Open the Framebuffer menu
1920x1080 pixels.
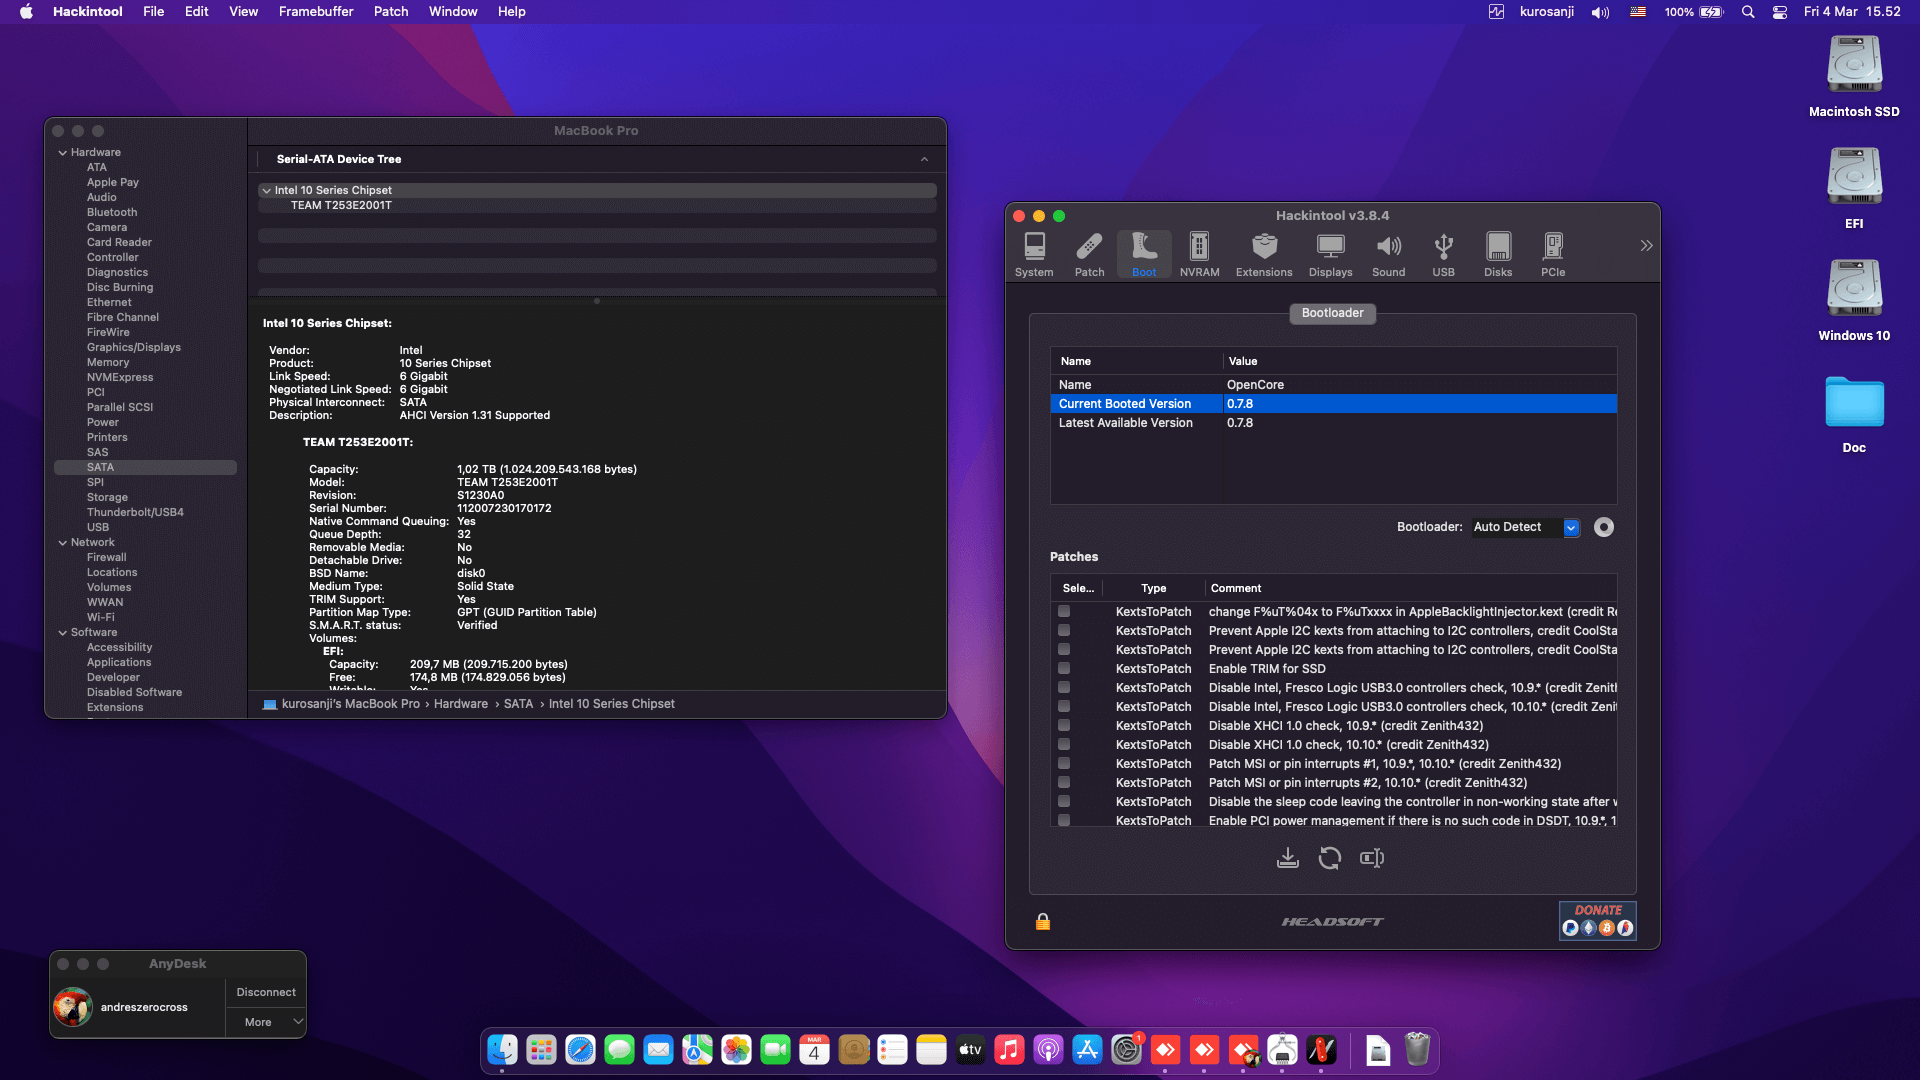pos(315,11)
